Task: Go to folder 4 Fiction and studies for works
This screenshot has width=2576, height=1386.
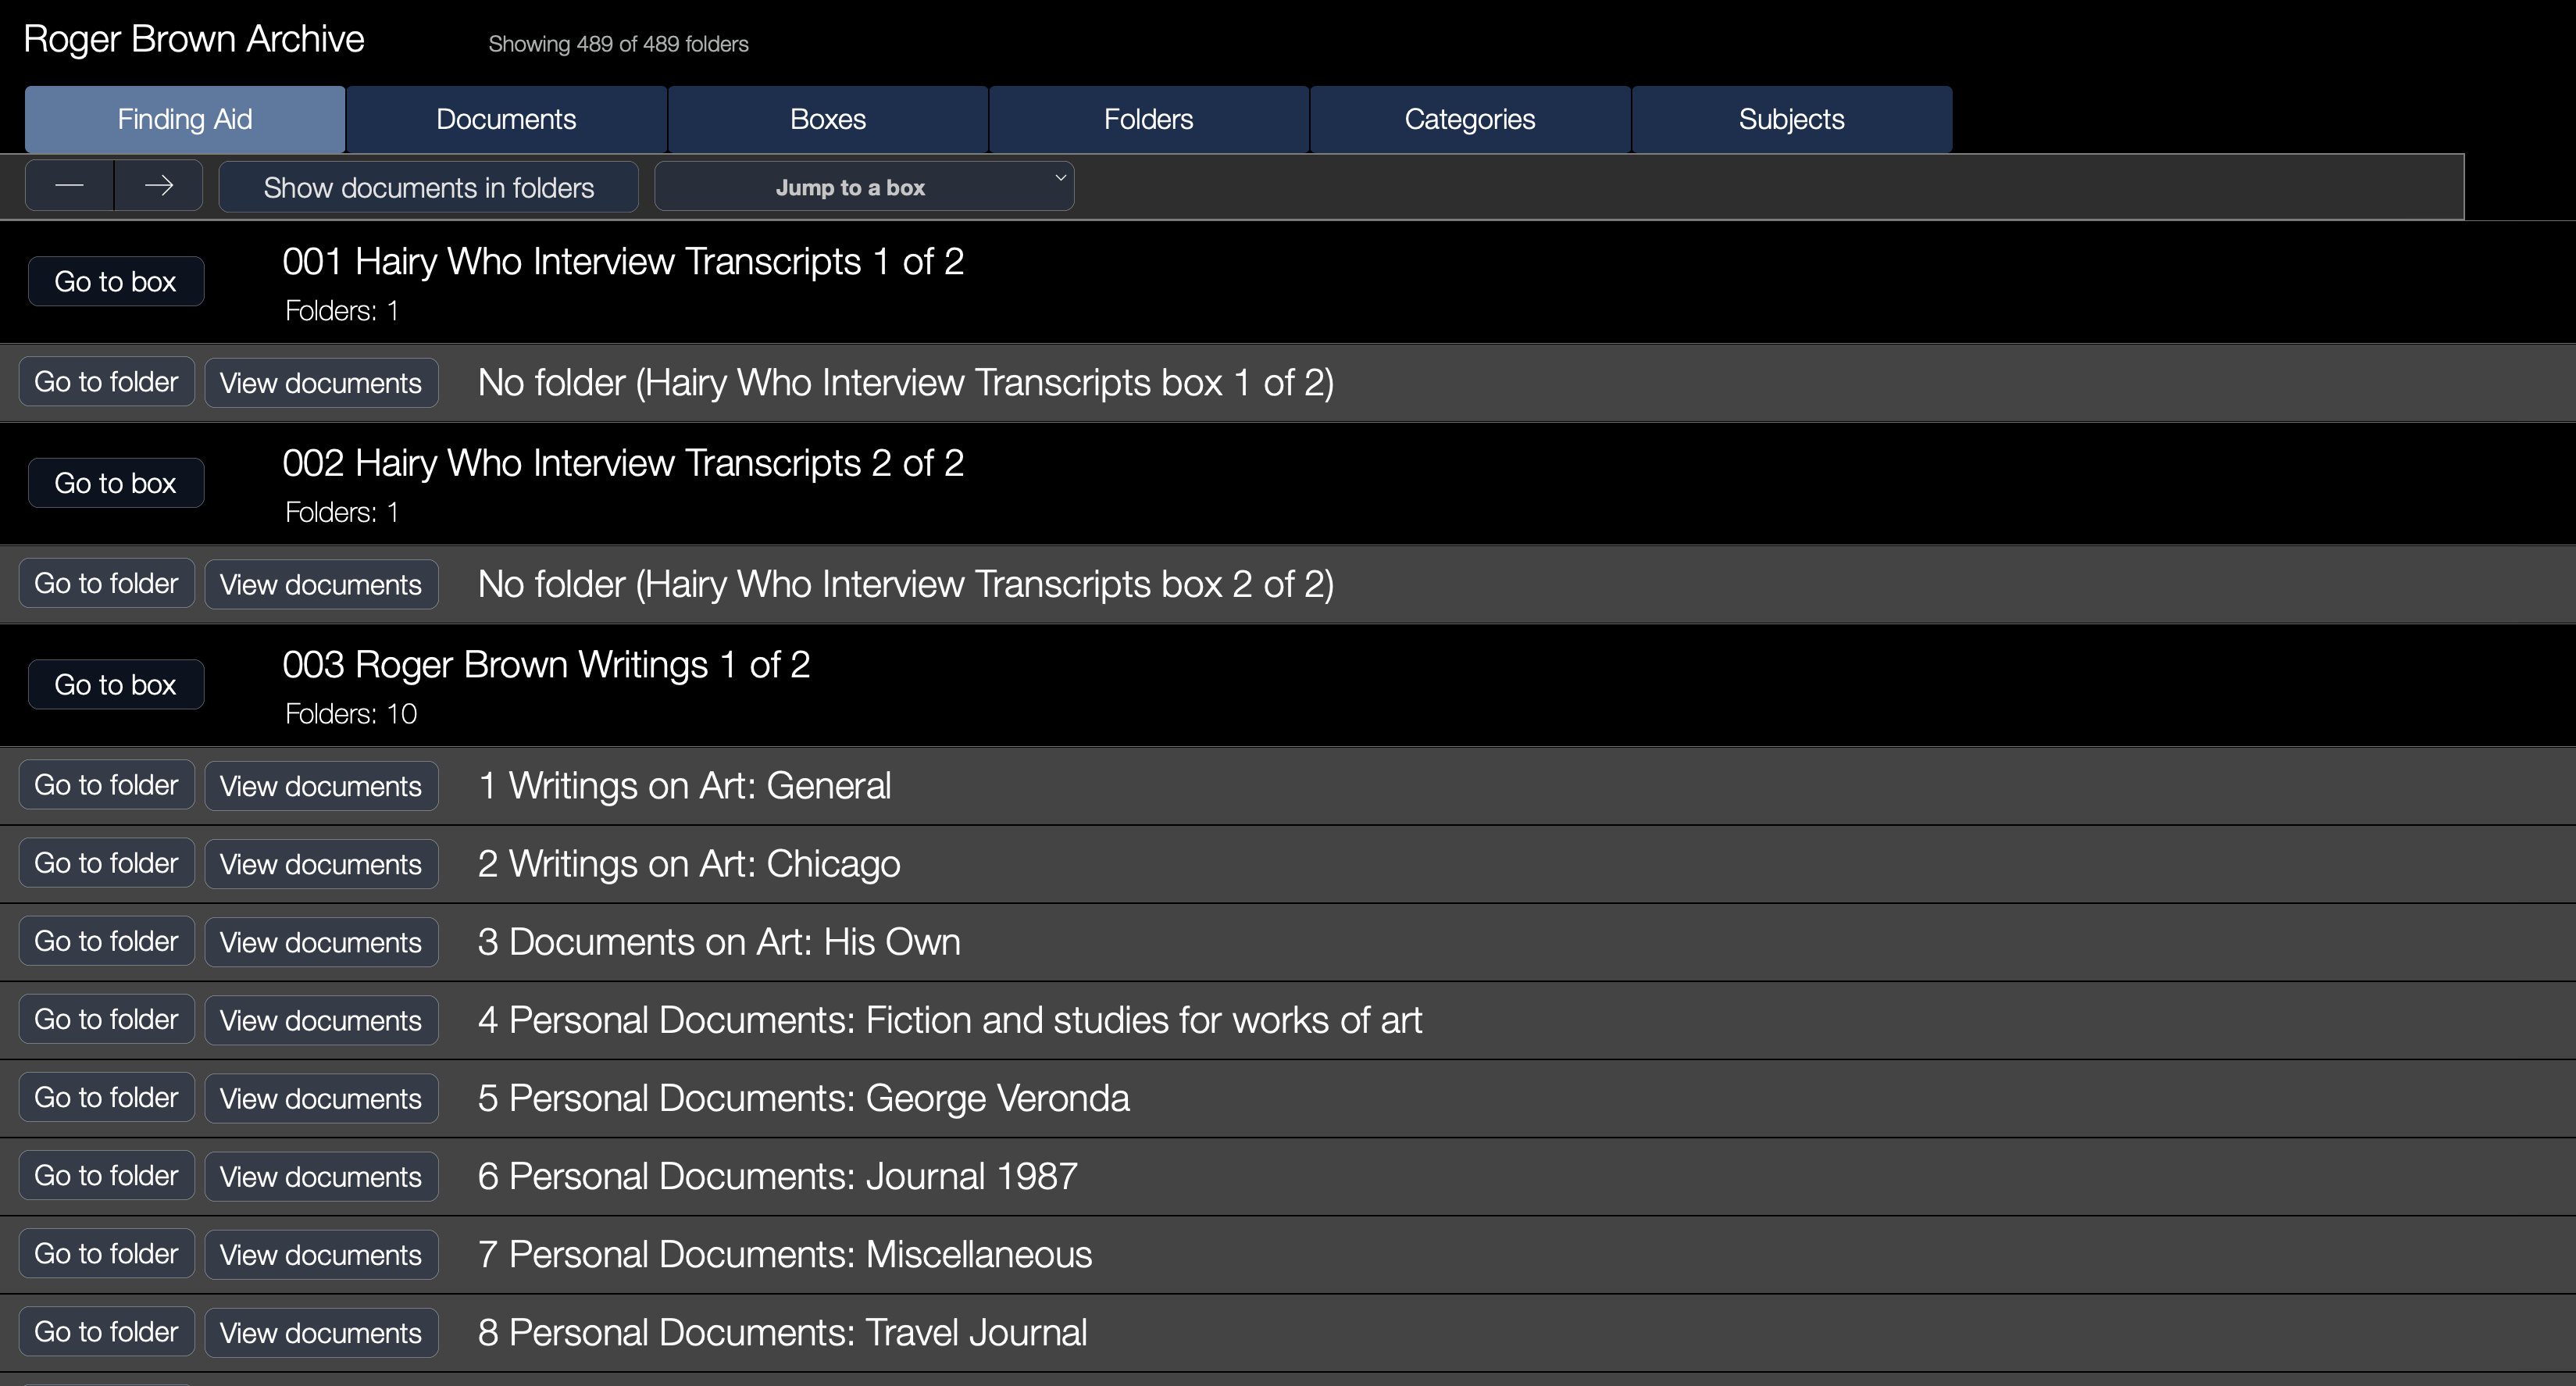Action: tap(107, 1019)
